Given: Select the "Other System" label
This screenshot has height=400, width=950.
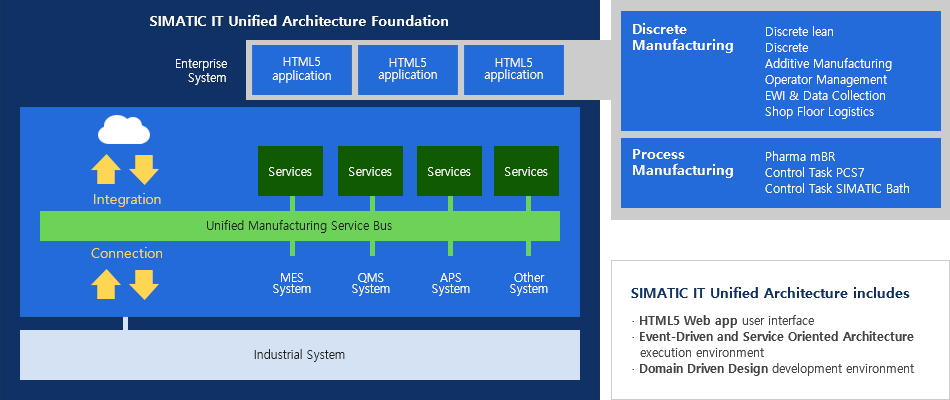Looking at the screenshot, I should point(528,283).
